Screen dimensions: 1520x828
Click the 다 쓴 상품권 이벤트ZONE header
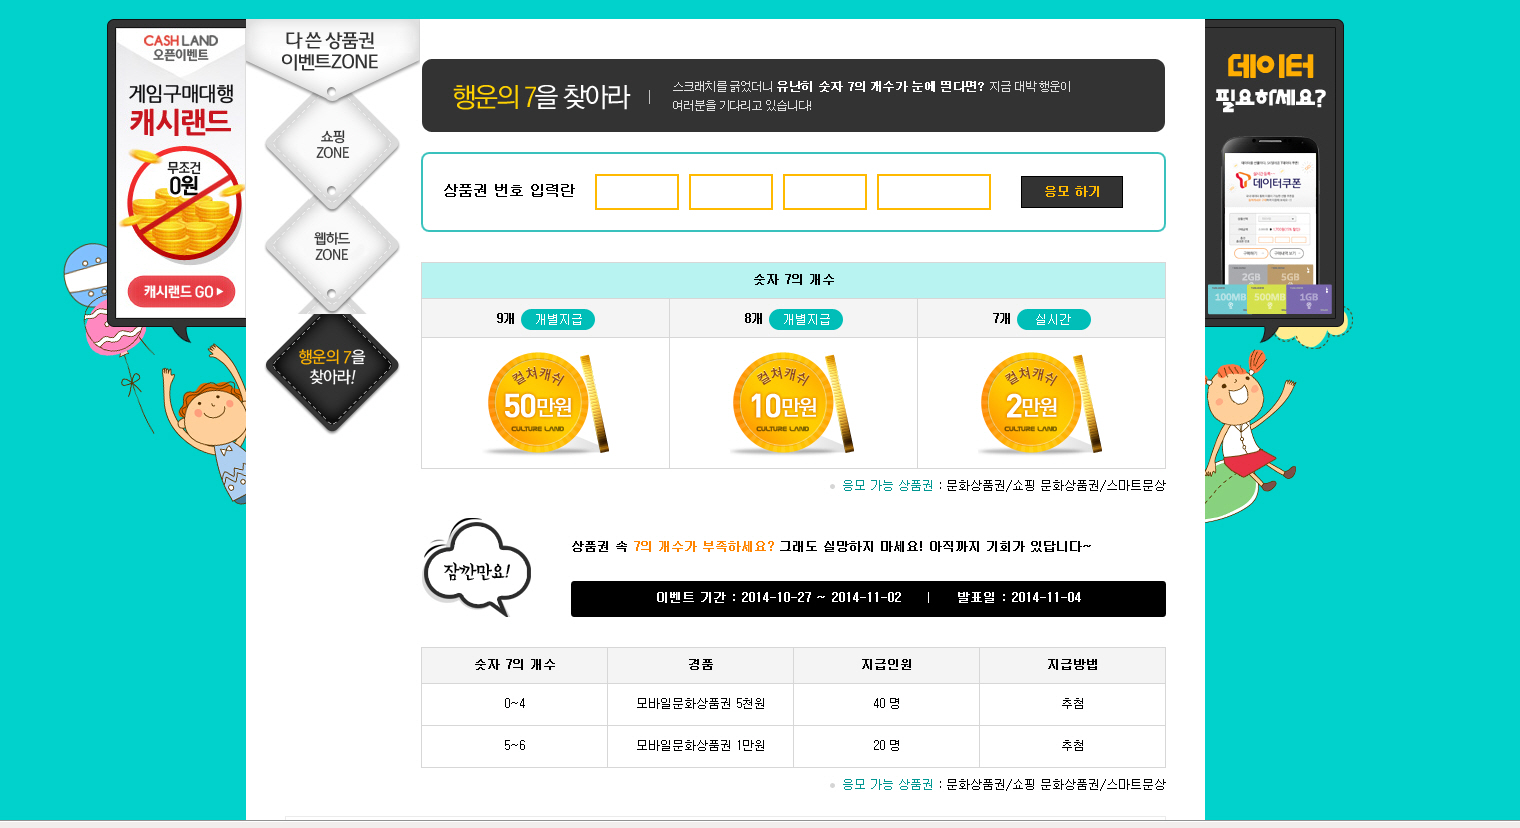click(330, 51)
